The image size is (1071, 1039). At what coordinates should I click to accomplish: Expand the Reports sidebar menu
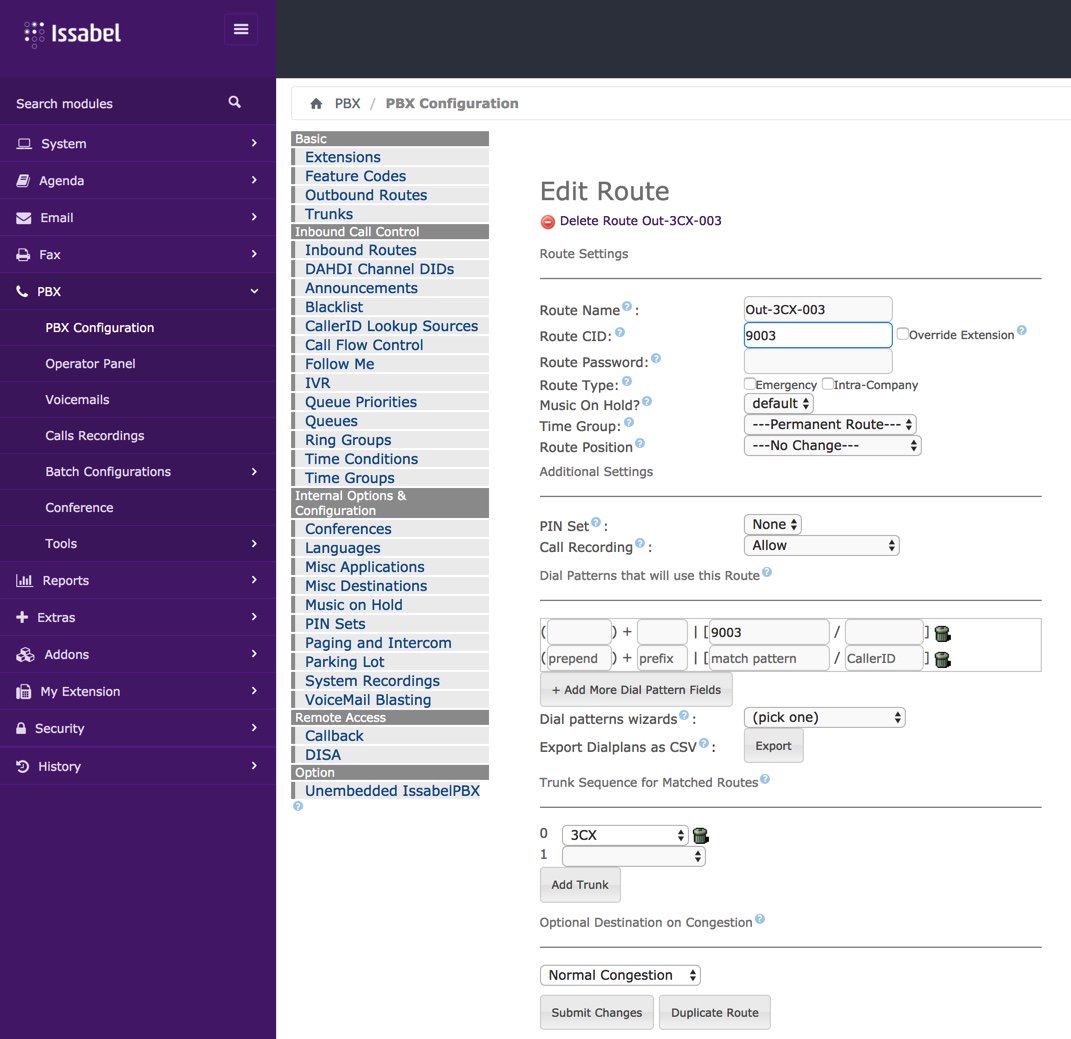click(x=137, y=581)
